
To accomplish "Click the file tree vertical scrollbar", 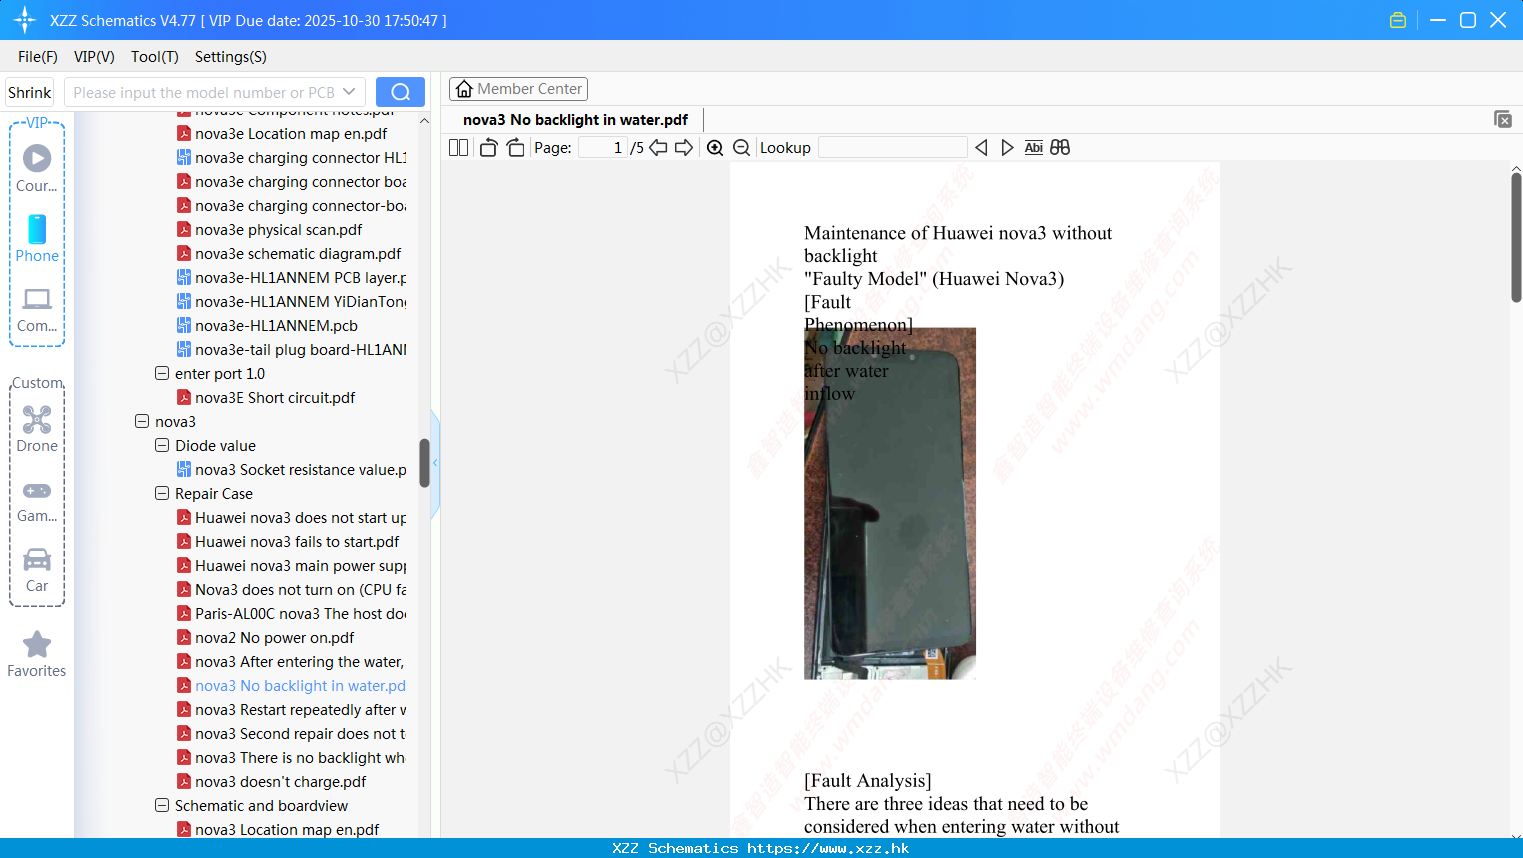I will tap(424, 463).
